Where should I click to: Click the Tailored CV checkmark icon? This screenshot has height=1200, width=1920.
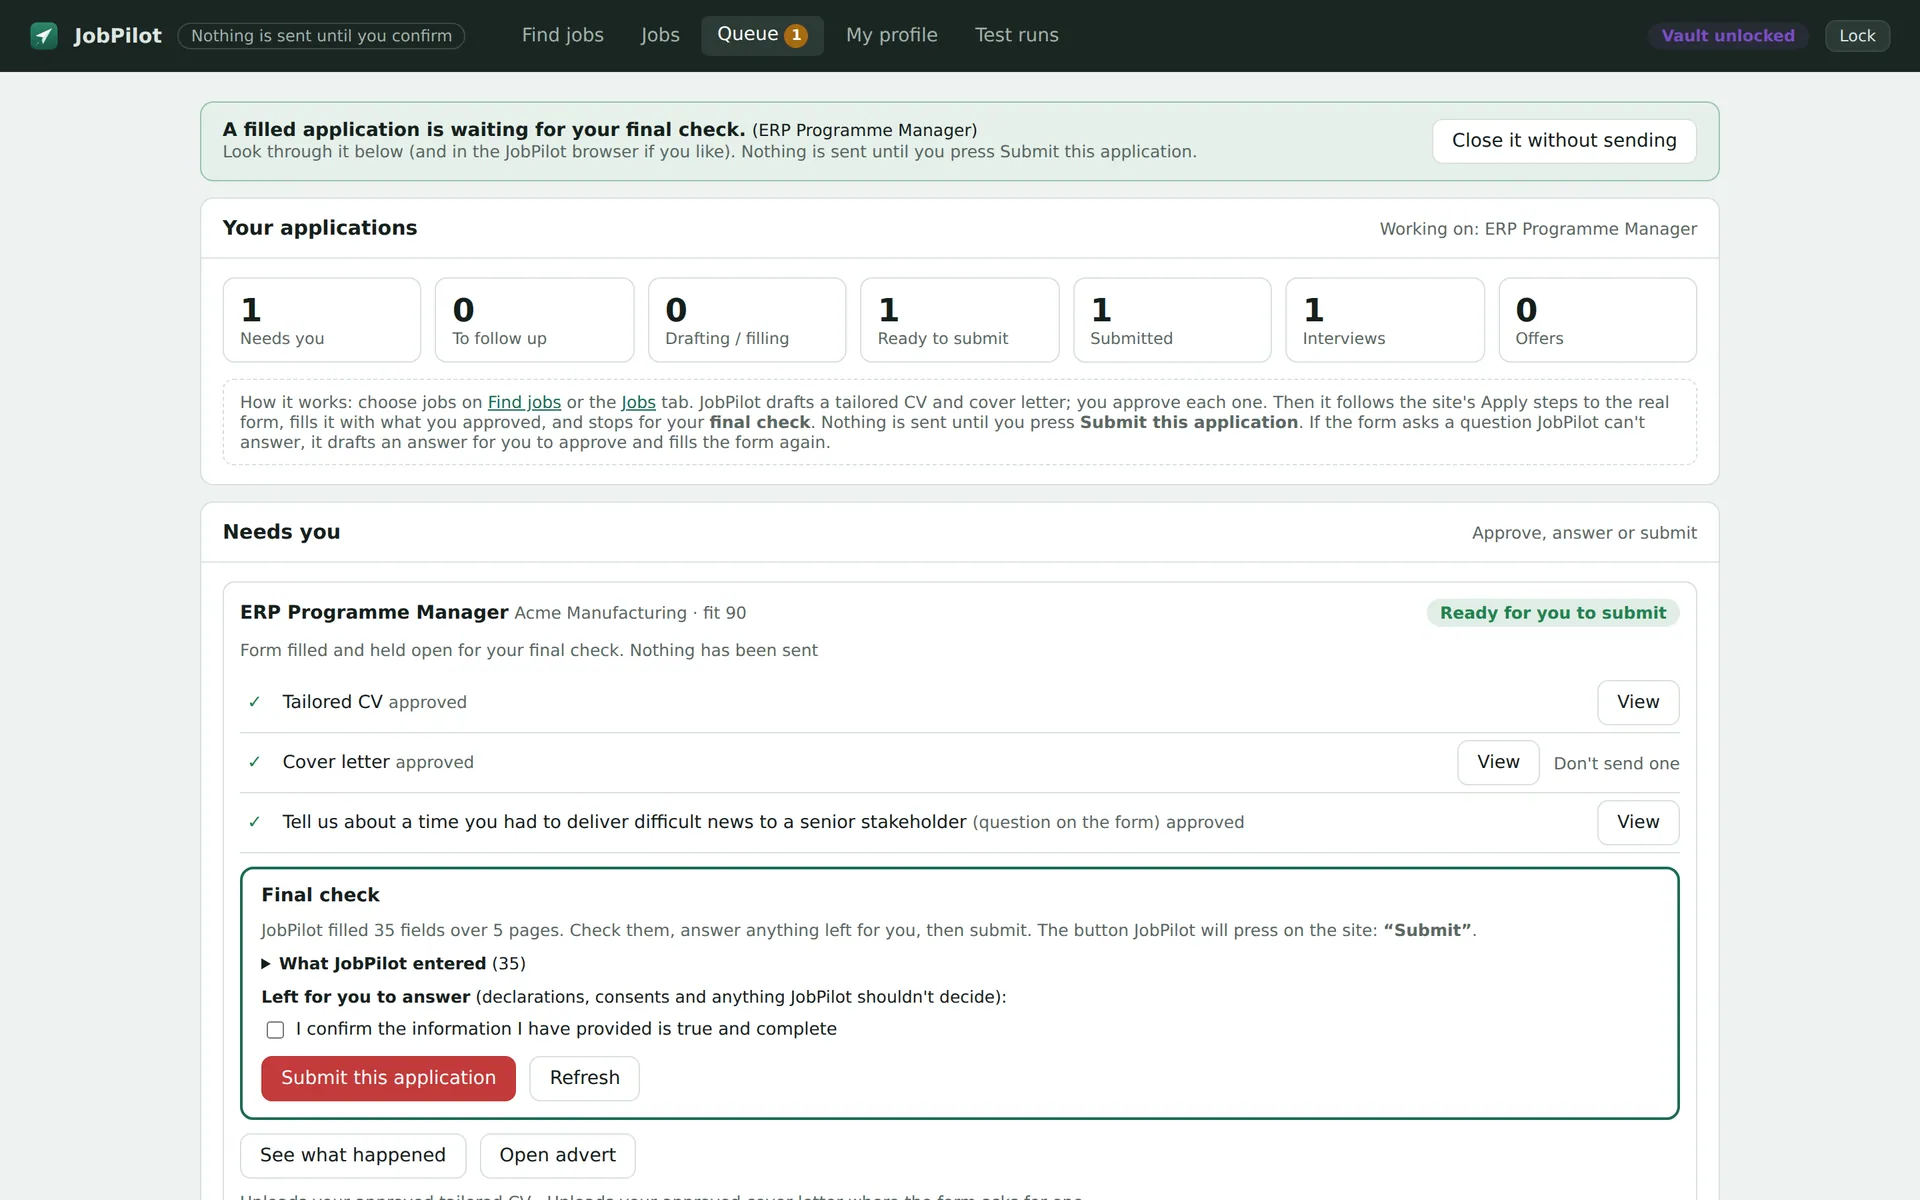[254, 702]
